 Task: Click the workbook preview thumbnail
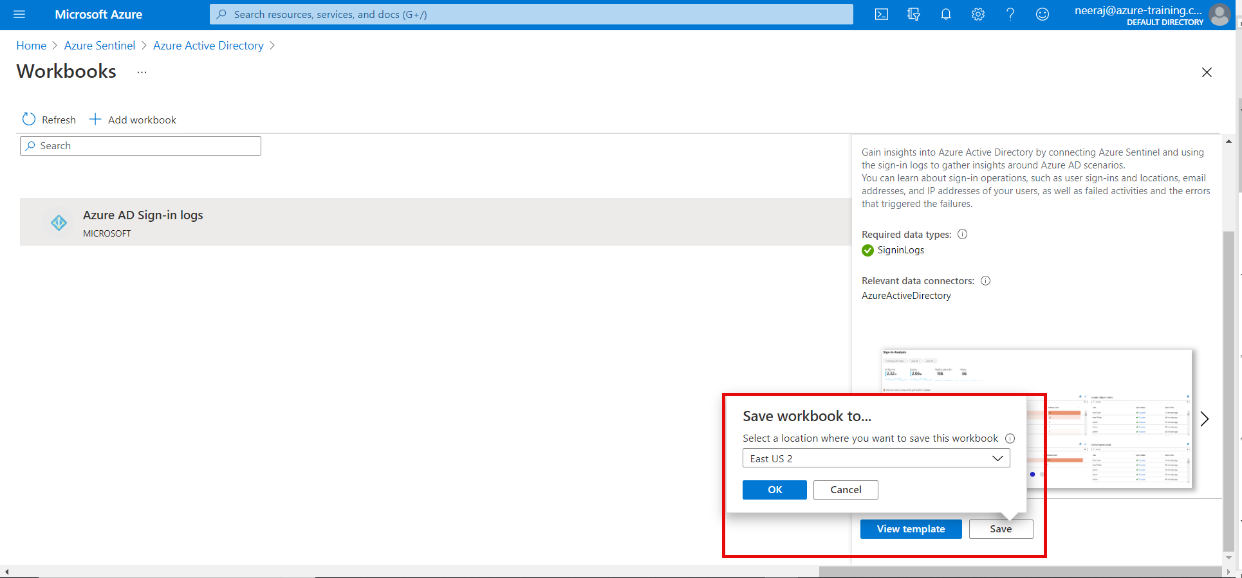[x=1038, y=419]
